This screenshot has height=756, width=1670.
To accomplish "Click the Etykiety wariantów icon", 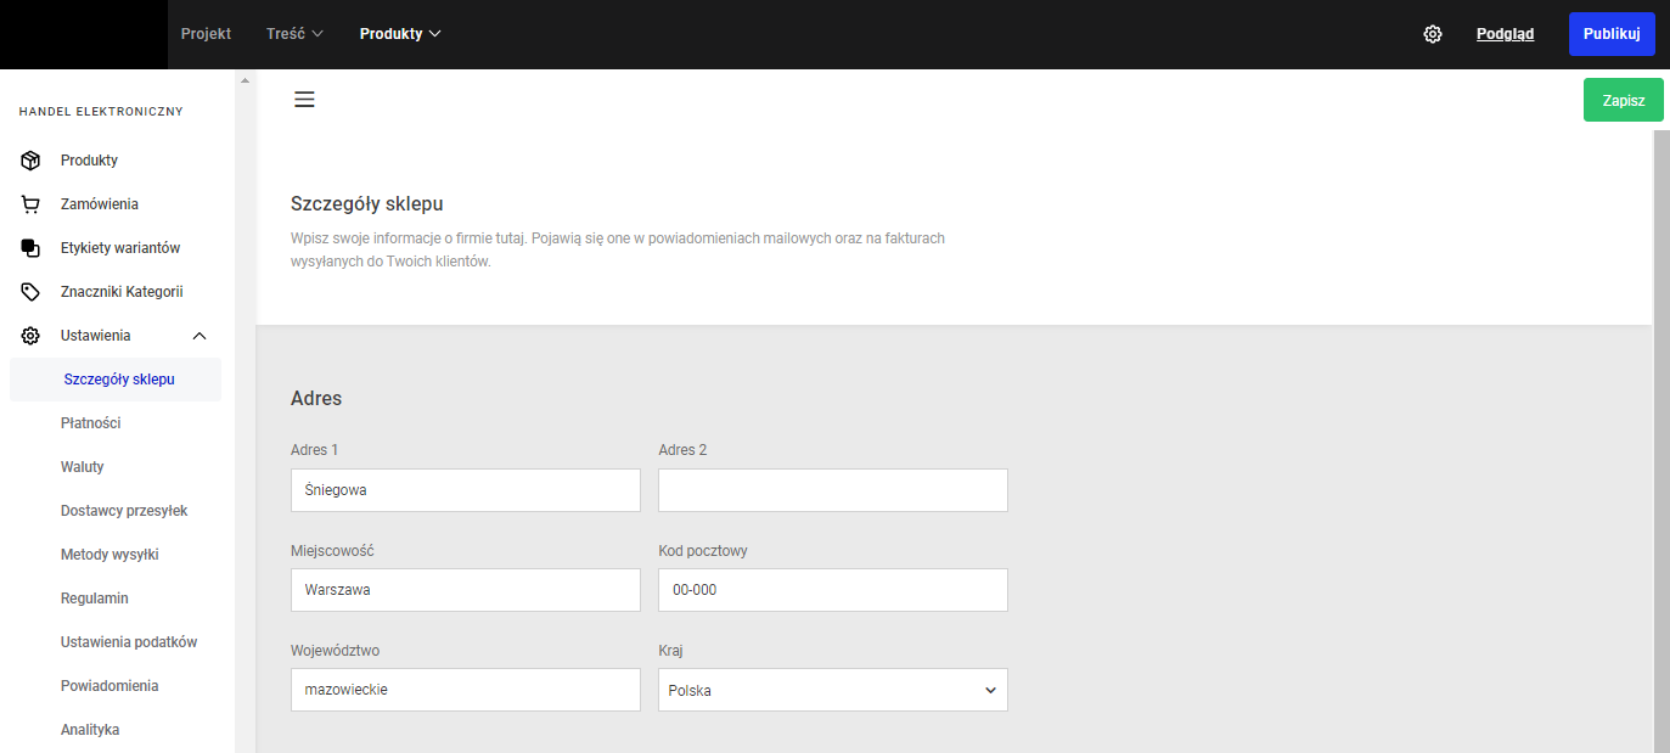I will tap(31, 248).
